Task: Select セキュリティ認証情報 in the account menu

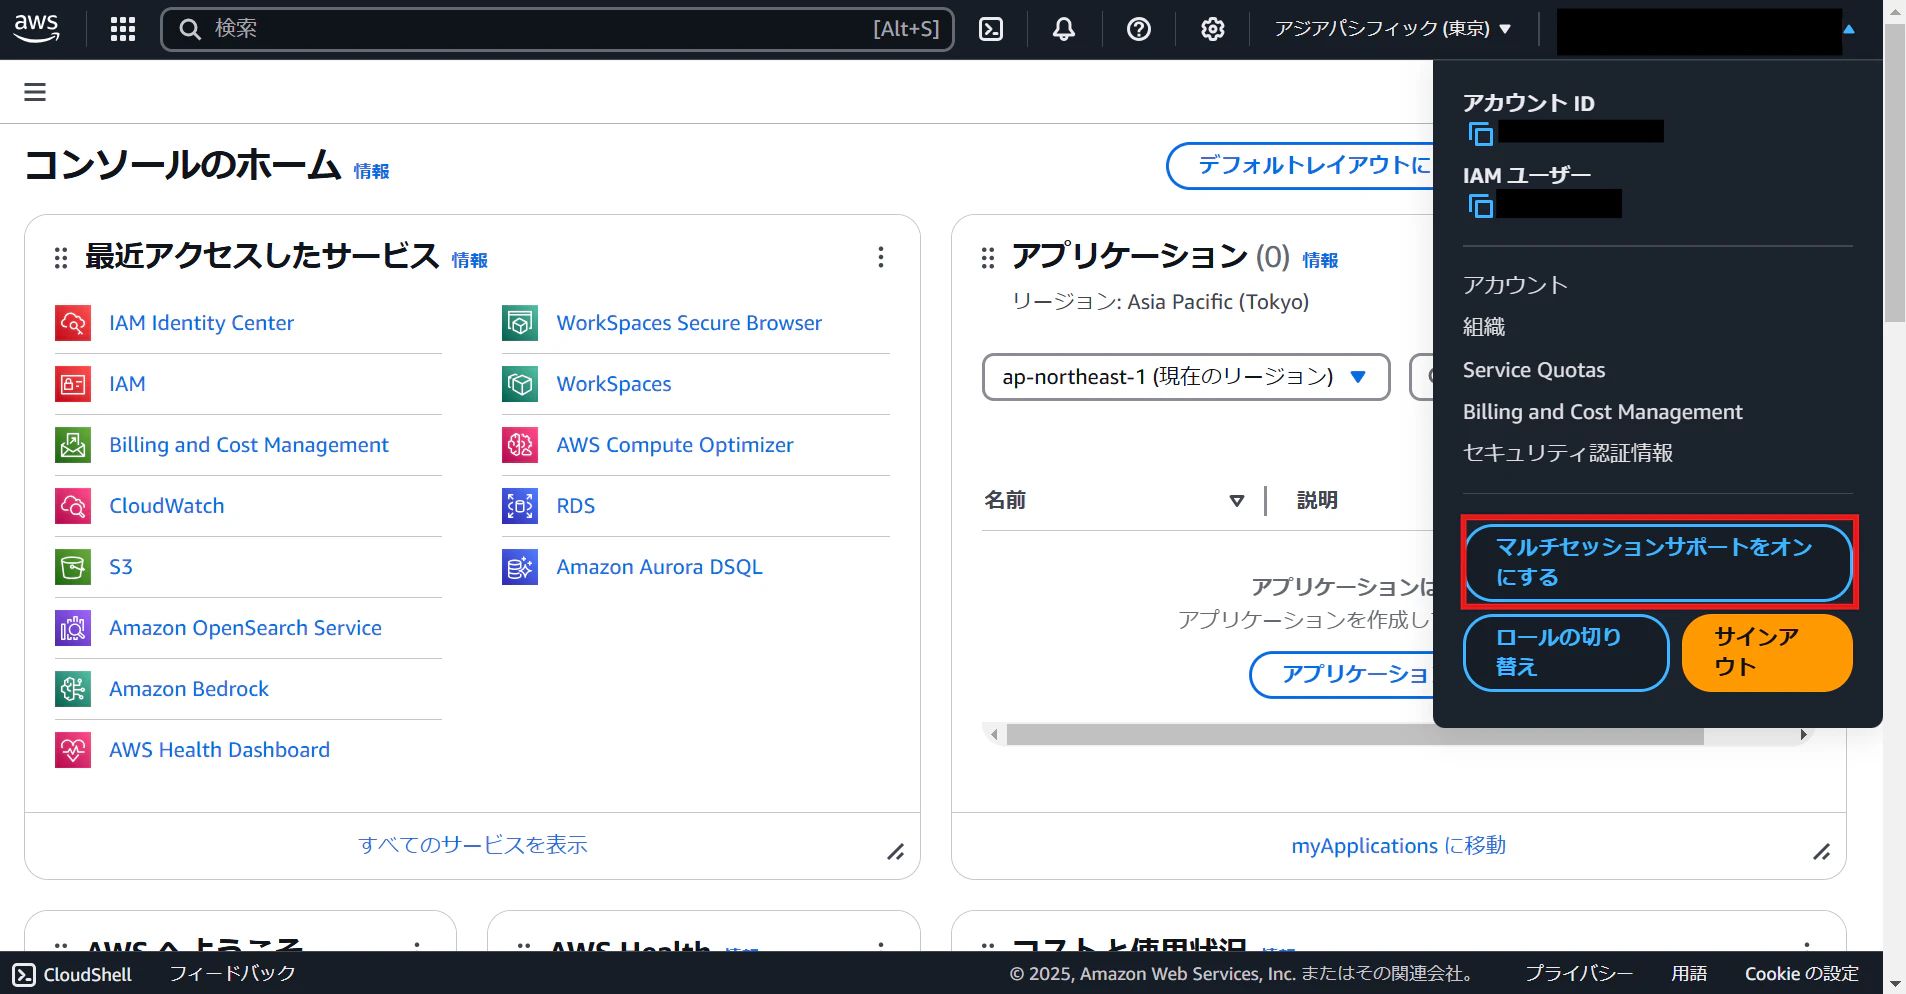Action: (x=1568, y=453)
